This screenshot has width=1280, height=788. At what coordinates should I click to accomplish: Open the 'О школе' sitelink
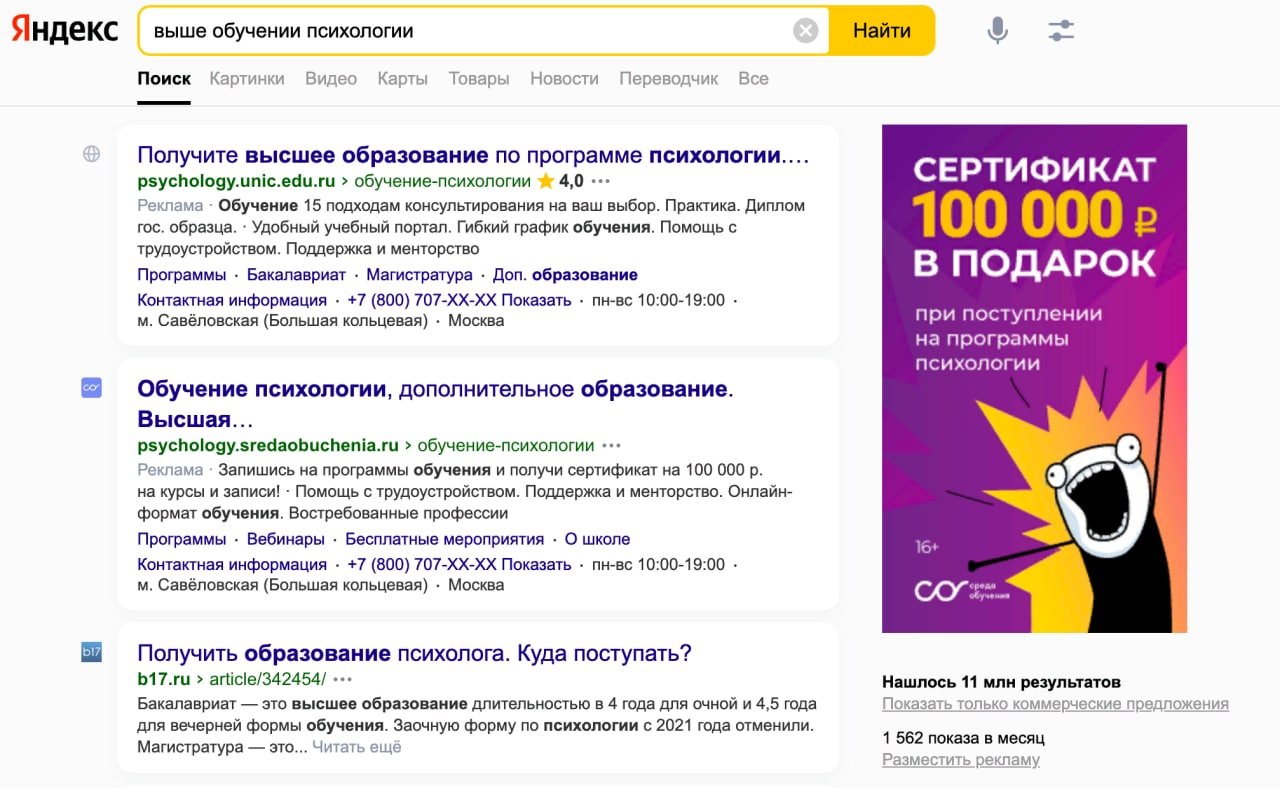(x=598, y=539)
